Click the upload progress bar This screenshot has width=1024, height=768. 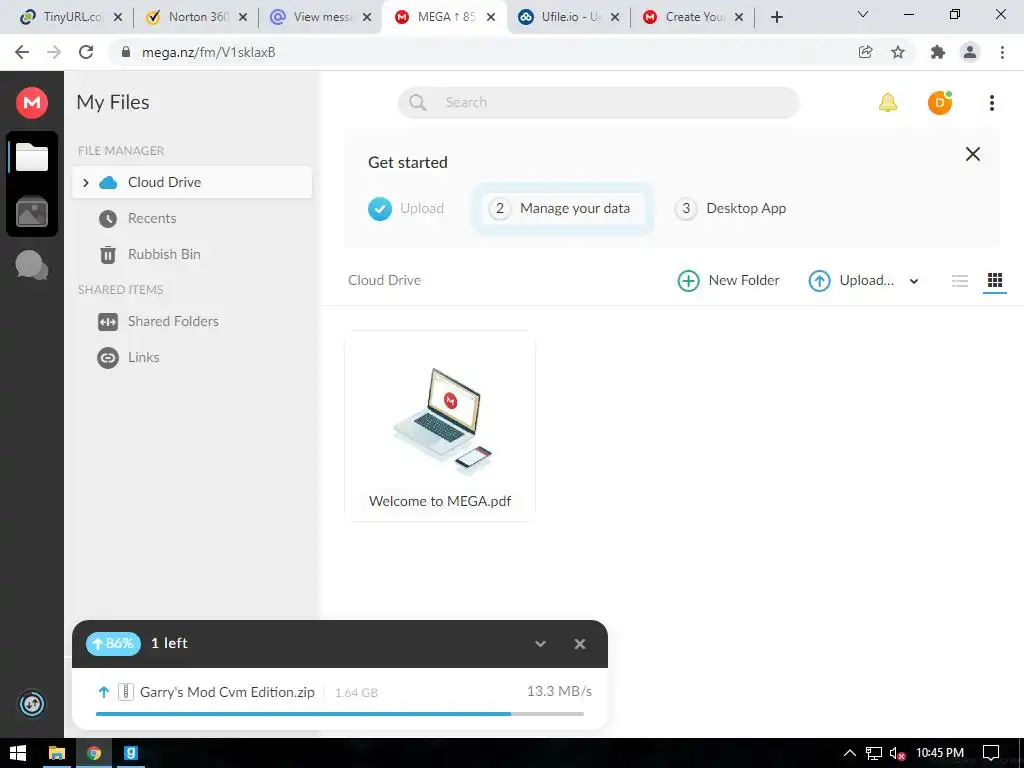point(340,714)
